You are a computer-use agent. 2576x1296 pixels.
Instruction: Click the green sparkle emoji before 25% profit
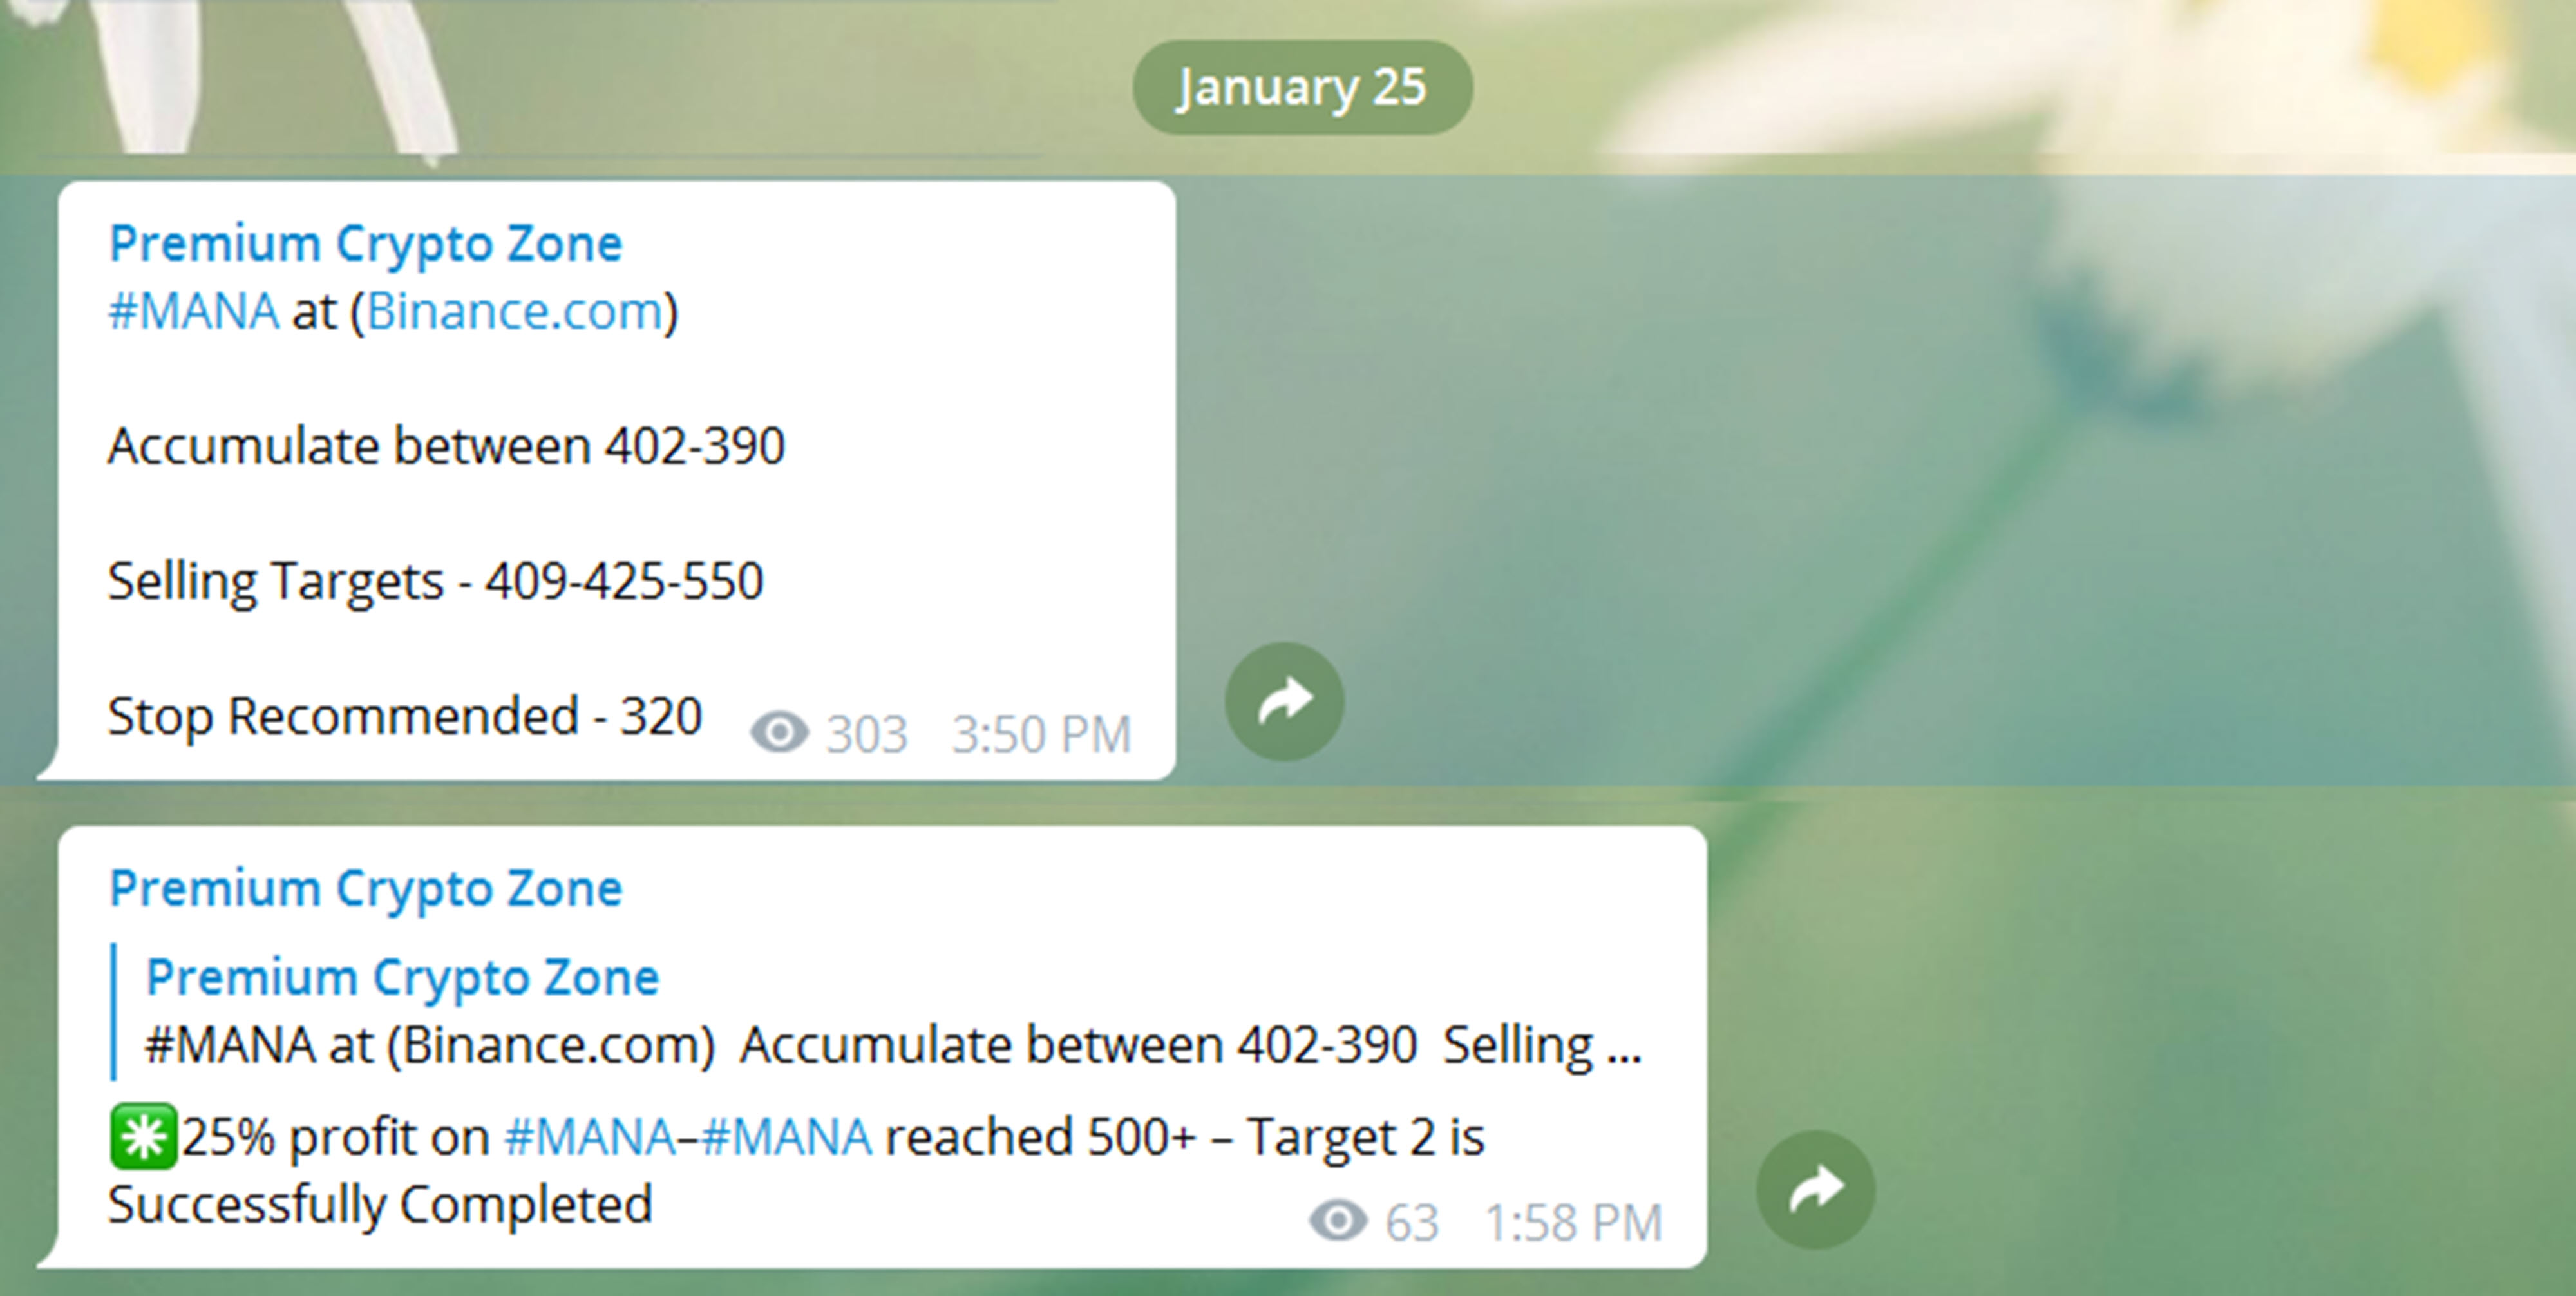[143, 1137]
